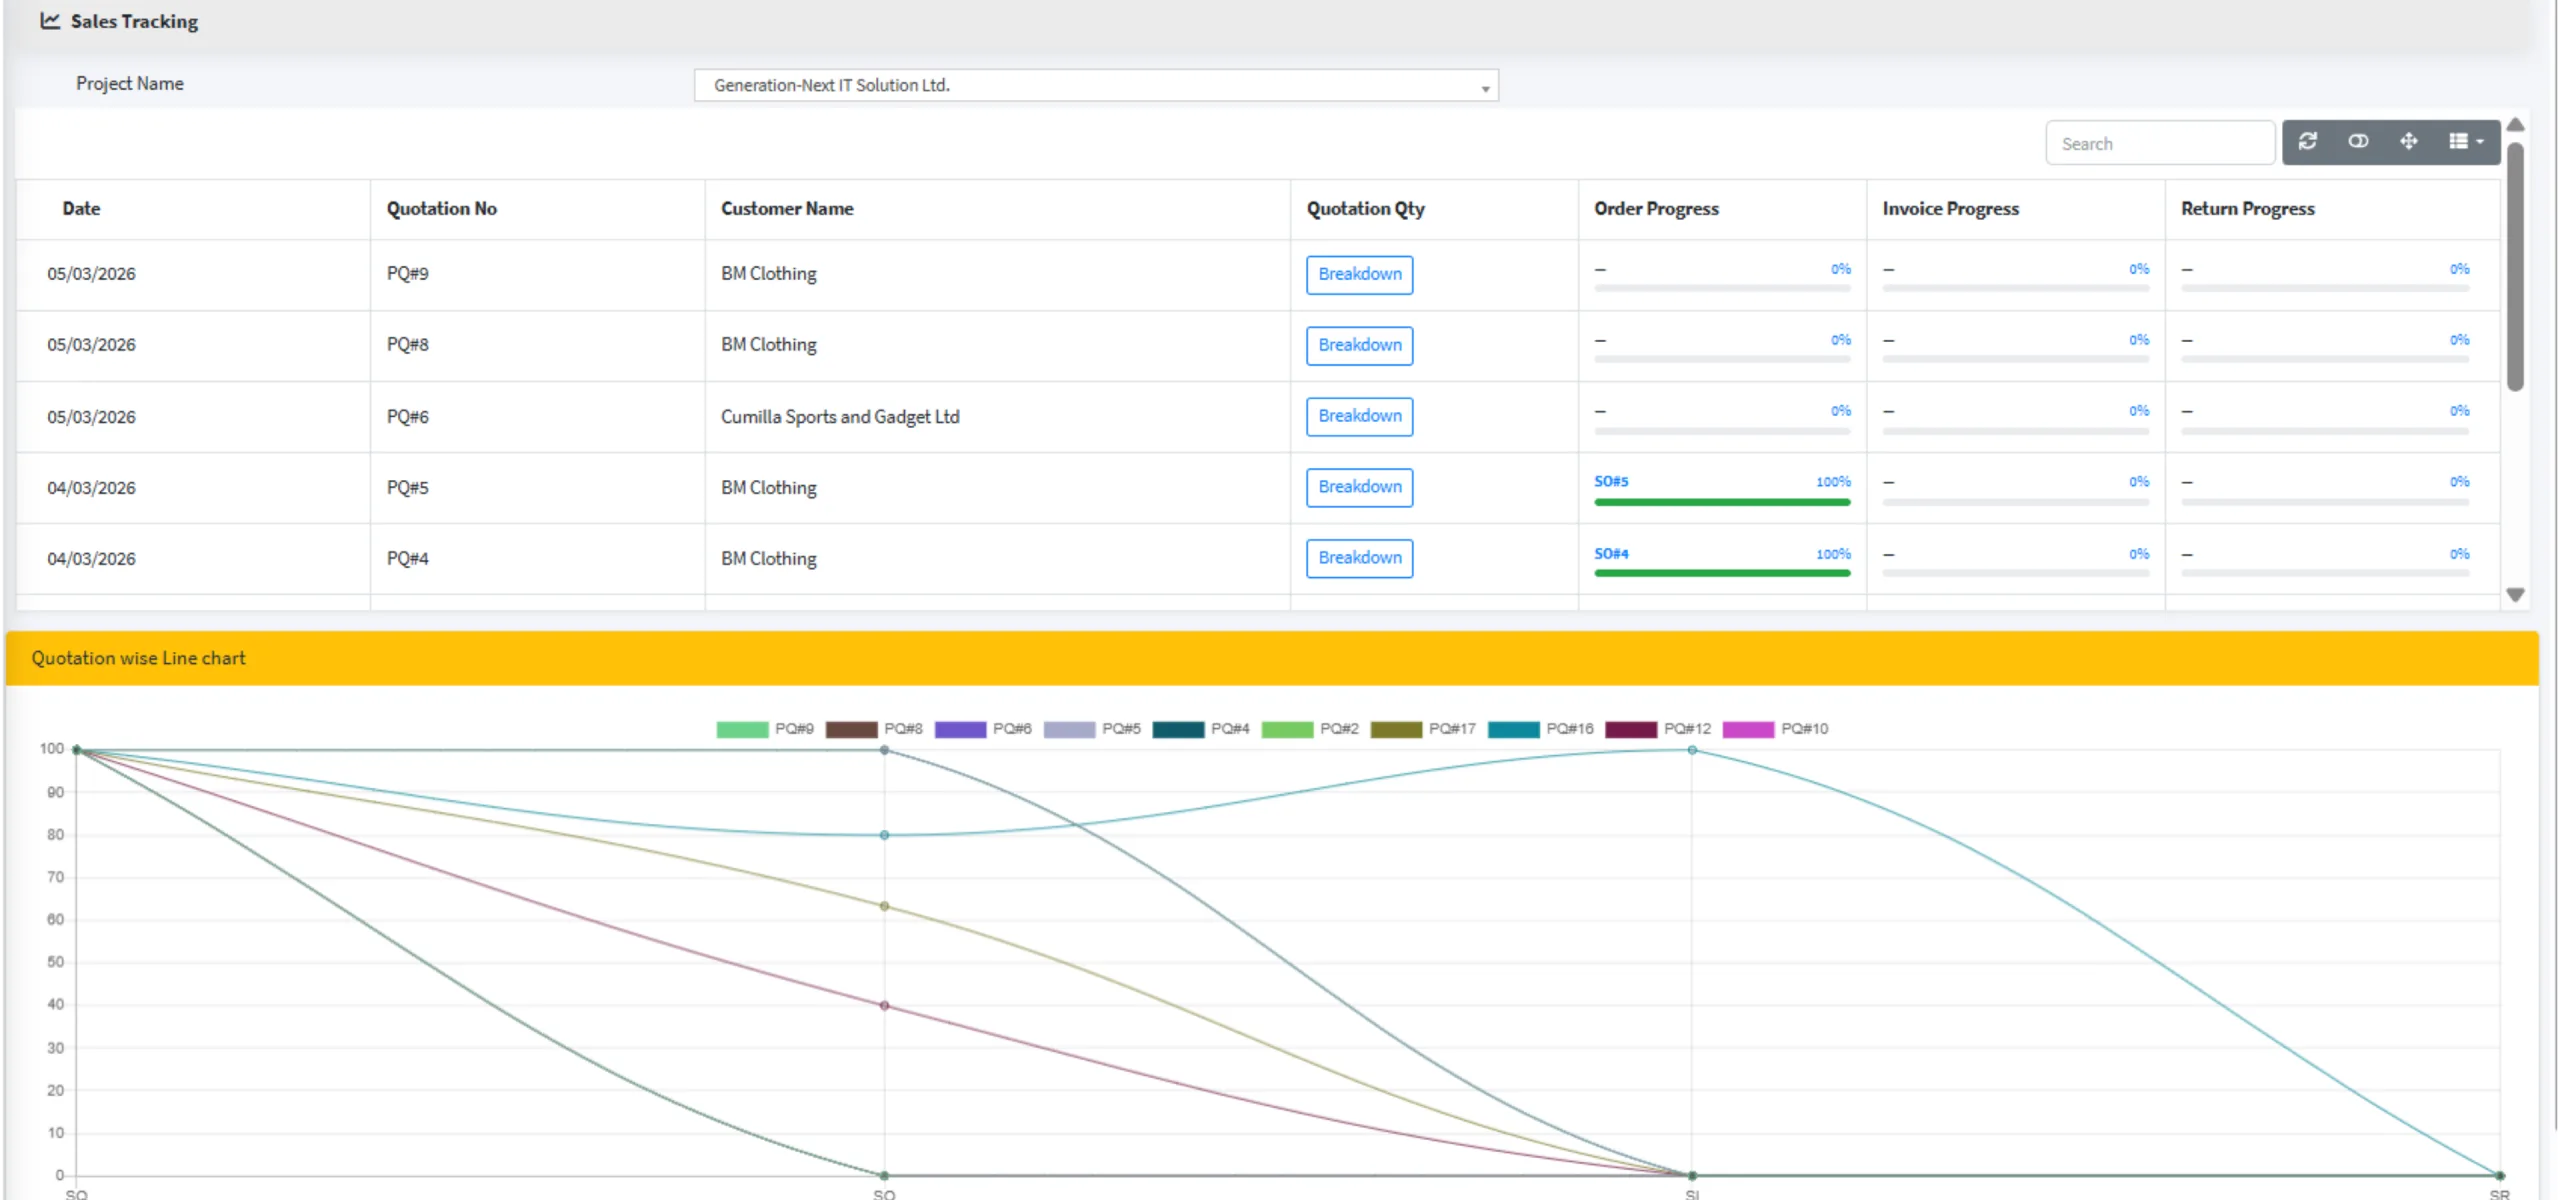The width and height of the screenshot is (2560, 1200).
Task: Toggle PQ#2 series in the legend
Action: [1312, 729]
